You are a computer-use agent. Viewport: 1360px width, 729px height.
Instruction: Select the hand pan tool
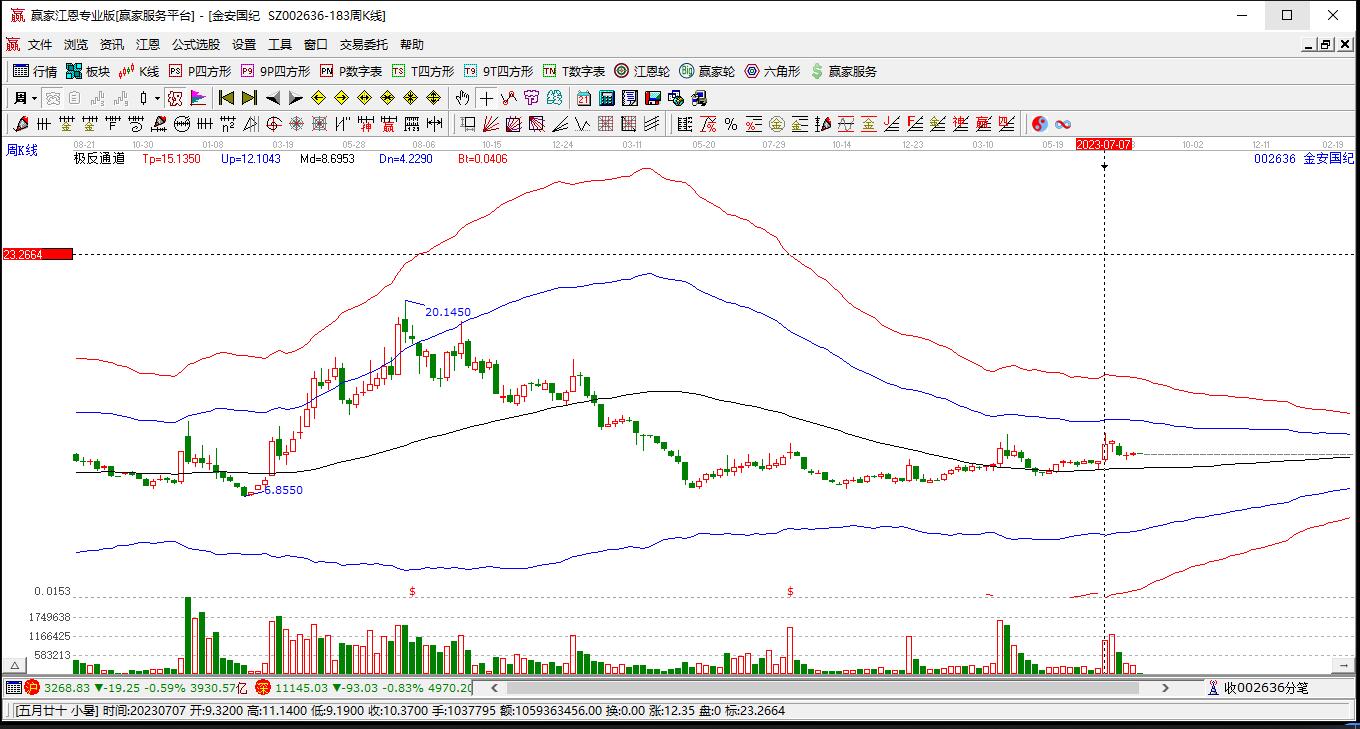pos(462,98)
